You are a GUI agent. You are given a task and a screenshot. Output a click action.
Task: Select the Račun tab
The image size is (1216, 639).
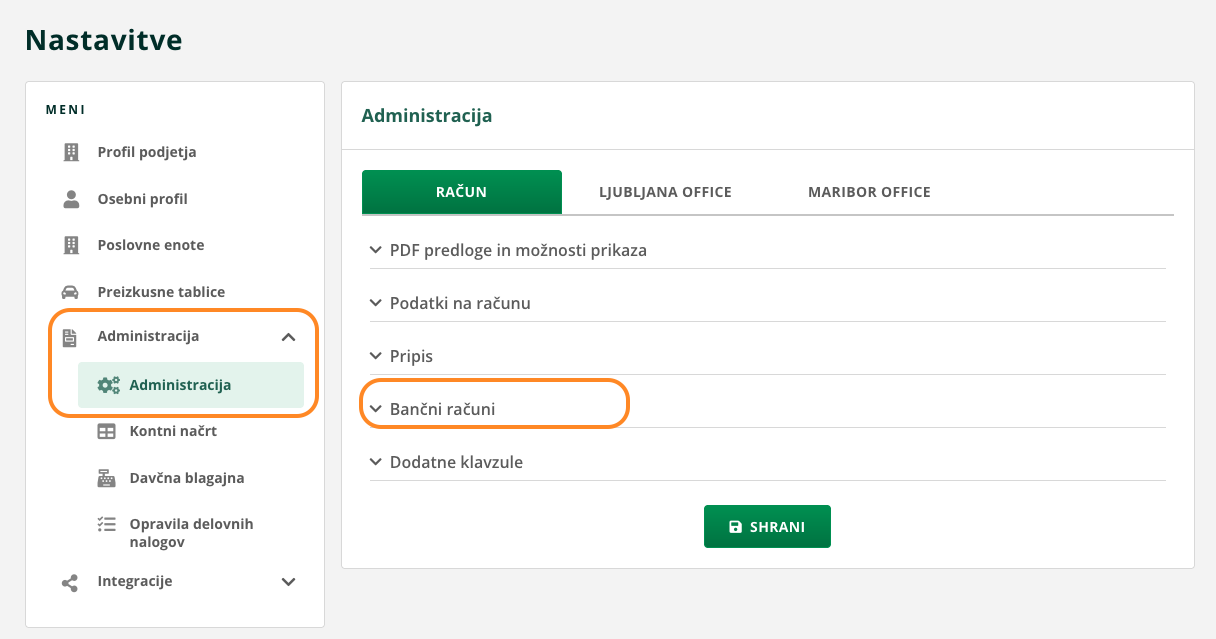(x=461, y=192)
